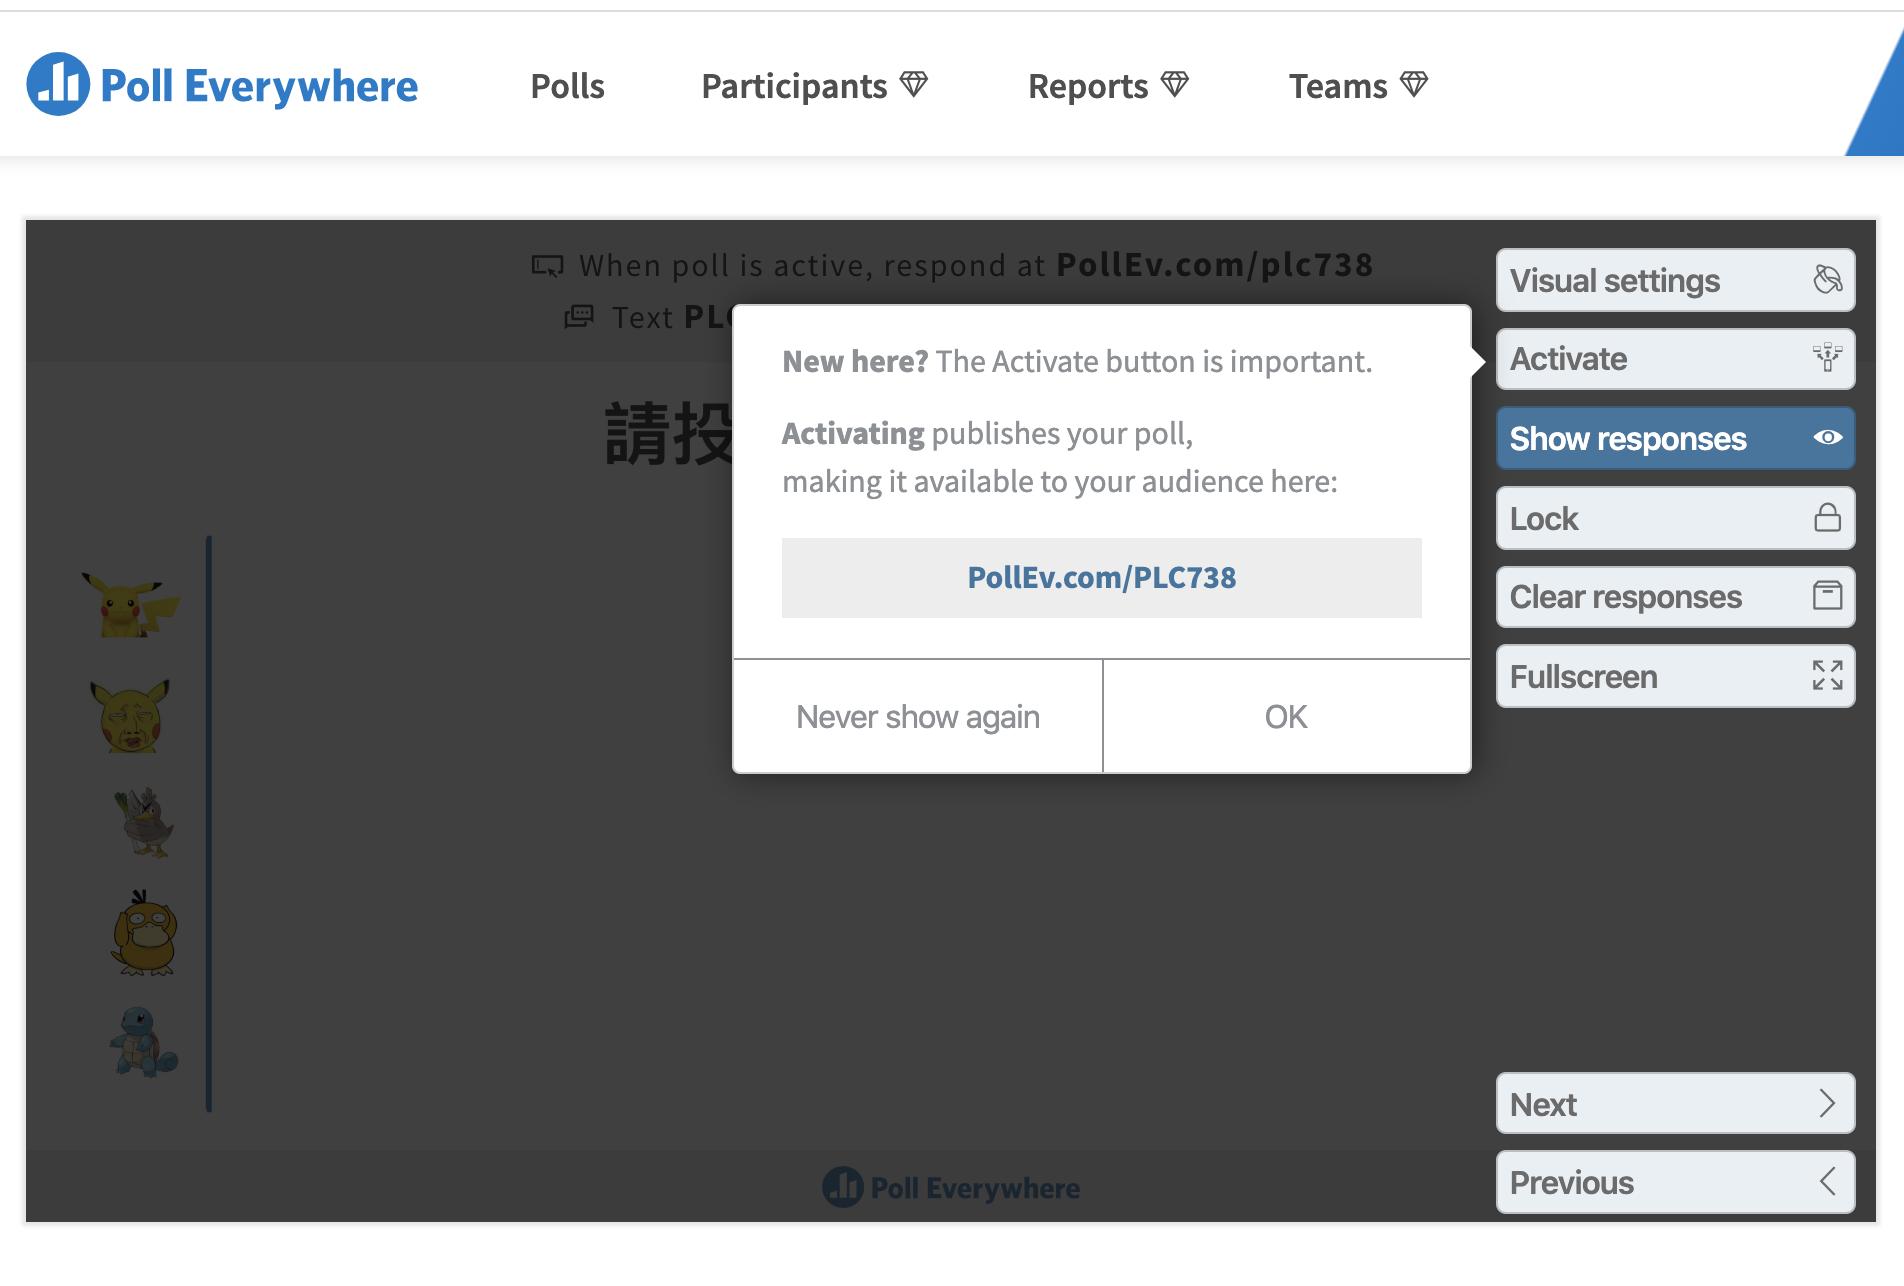Enter Fullscreen mode
The width and height of the screenshot is (1904, 1286).
point(1675,676)
